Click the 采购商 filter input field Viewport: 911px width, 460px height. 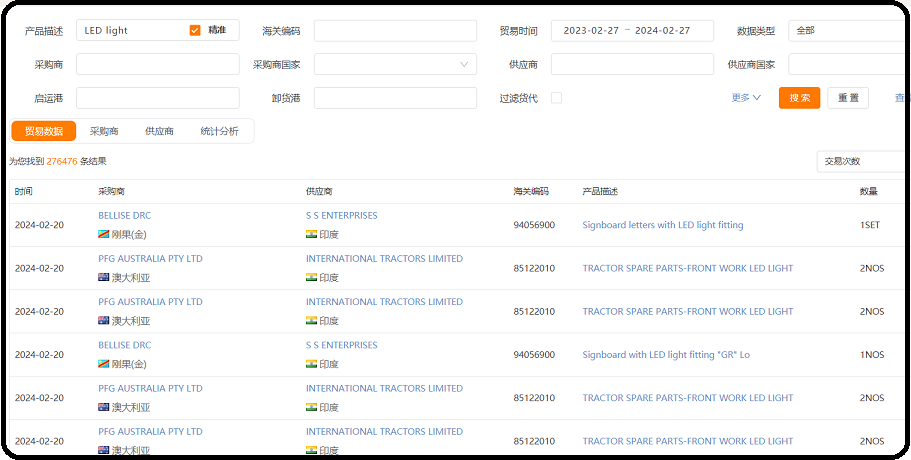coord(157,64)
